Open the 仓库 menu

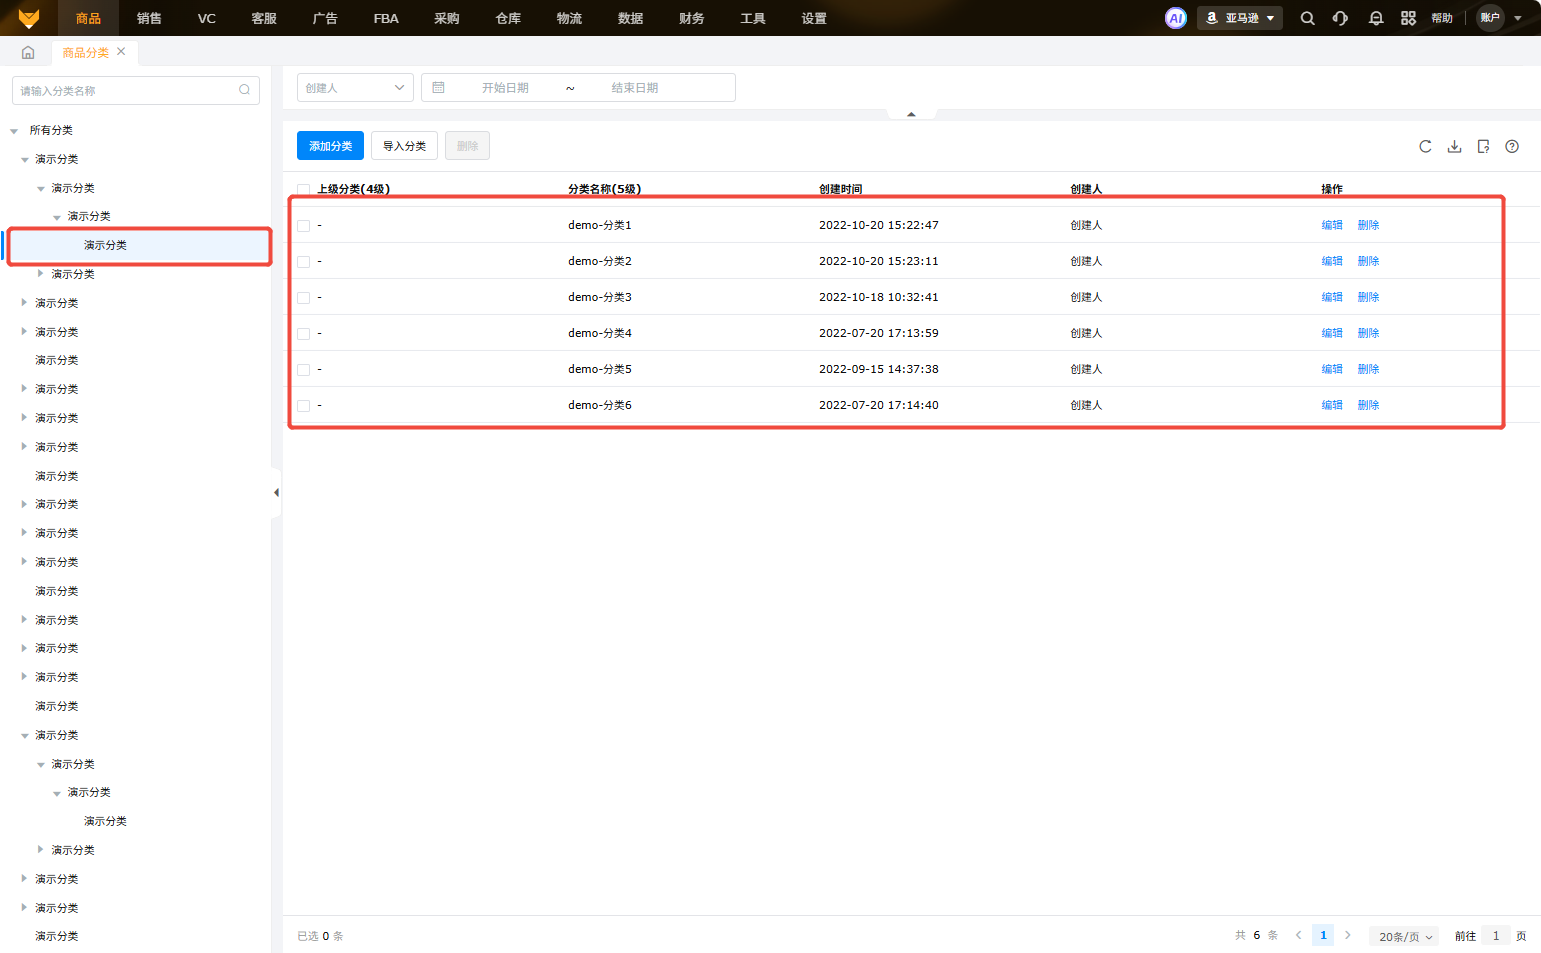pos(508,18)
